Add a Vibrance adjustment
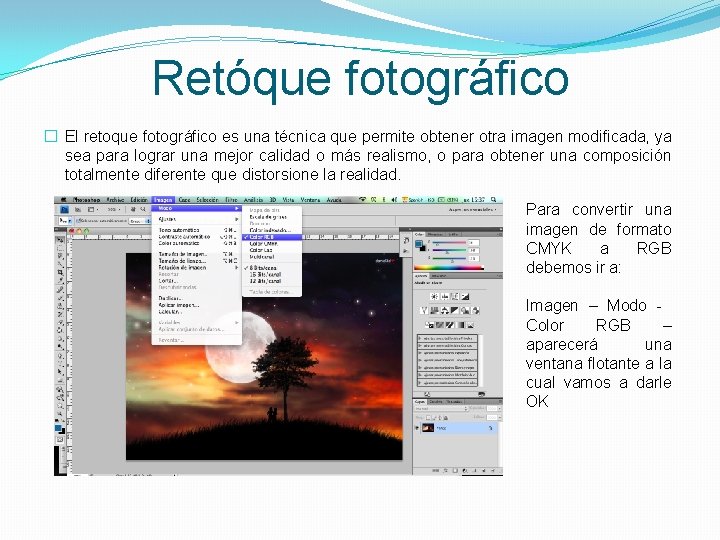720x540 pixels. 424,310
